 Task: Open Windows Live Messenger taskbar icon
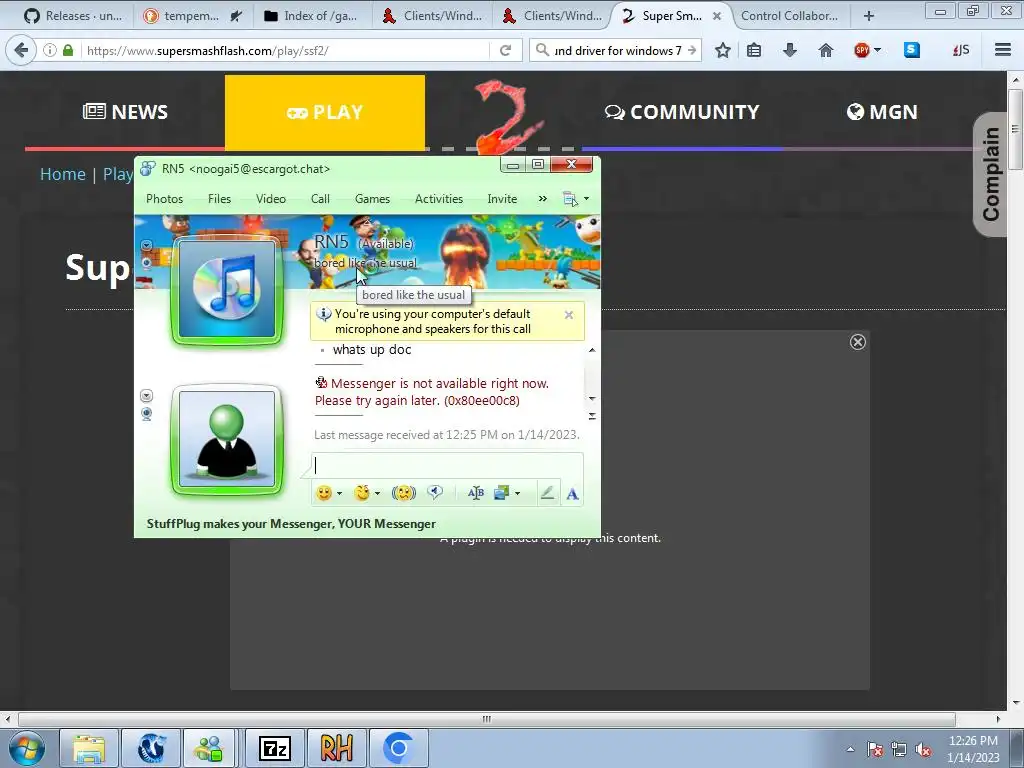[208, 748]
